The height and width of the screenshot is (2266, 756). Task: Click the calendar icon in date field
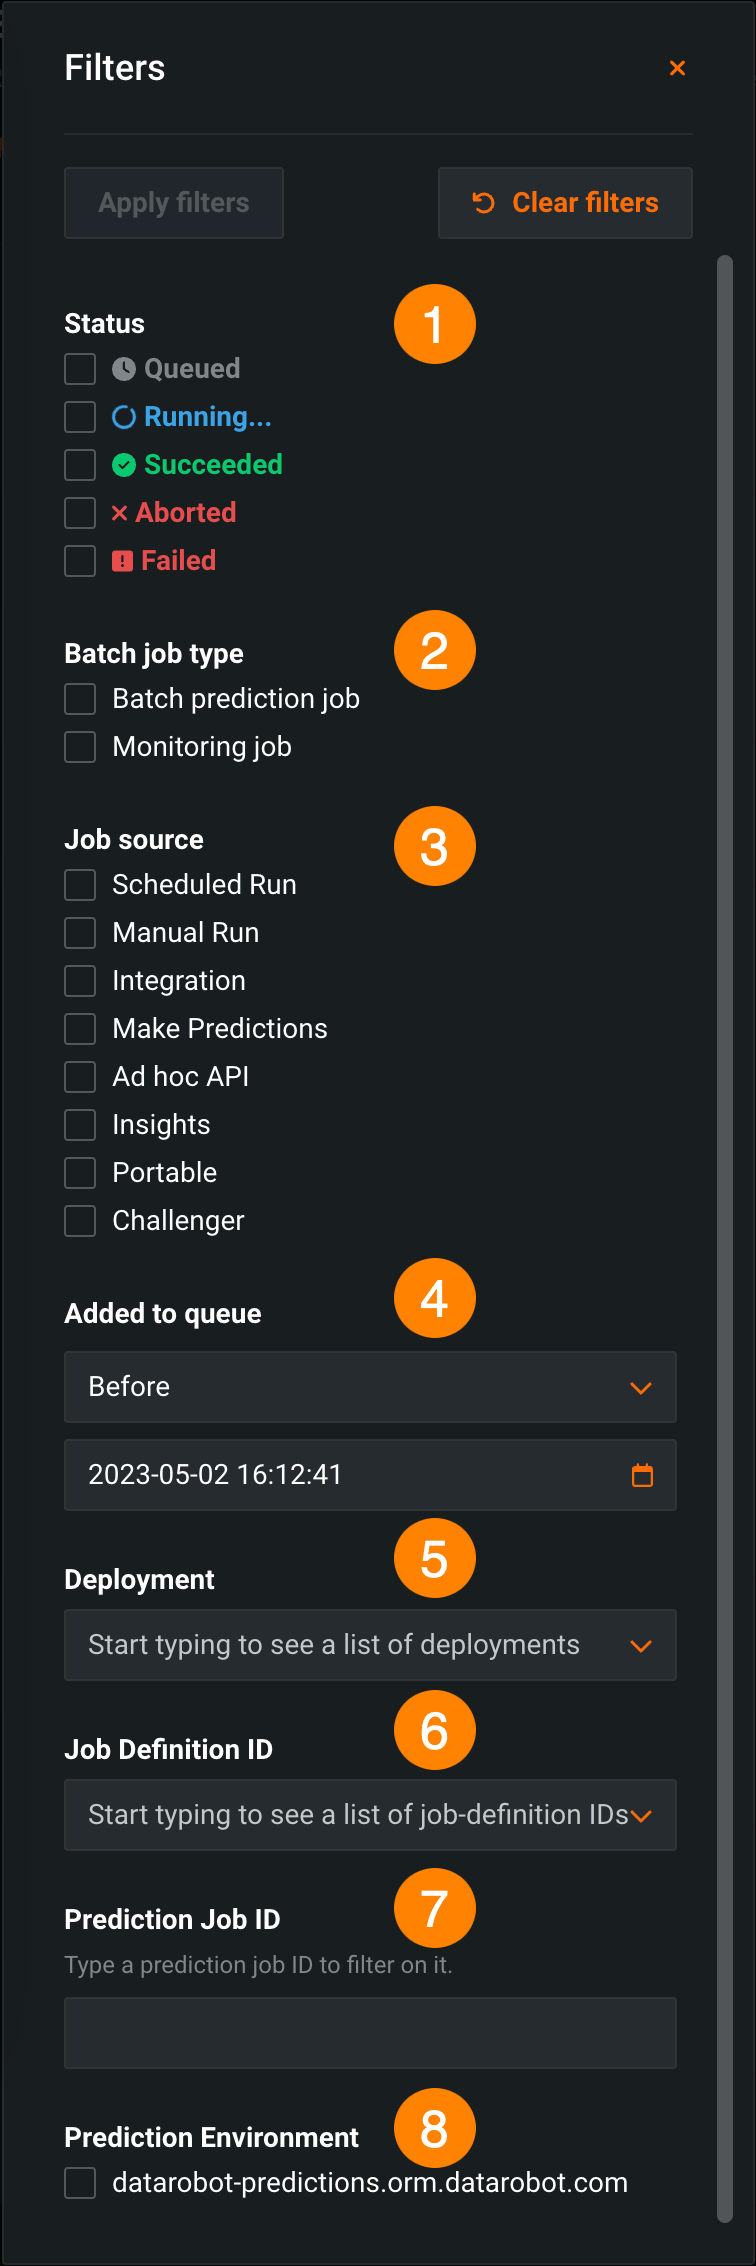[642, 1475]
